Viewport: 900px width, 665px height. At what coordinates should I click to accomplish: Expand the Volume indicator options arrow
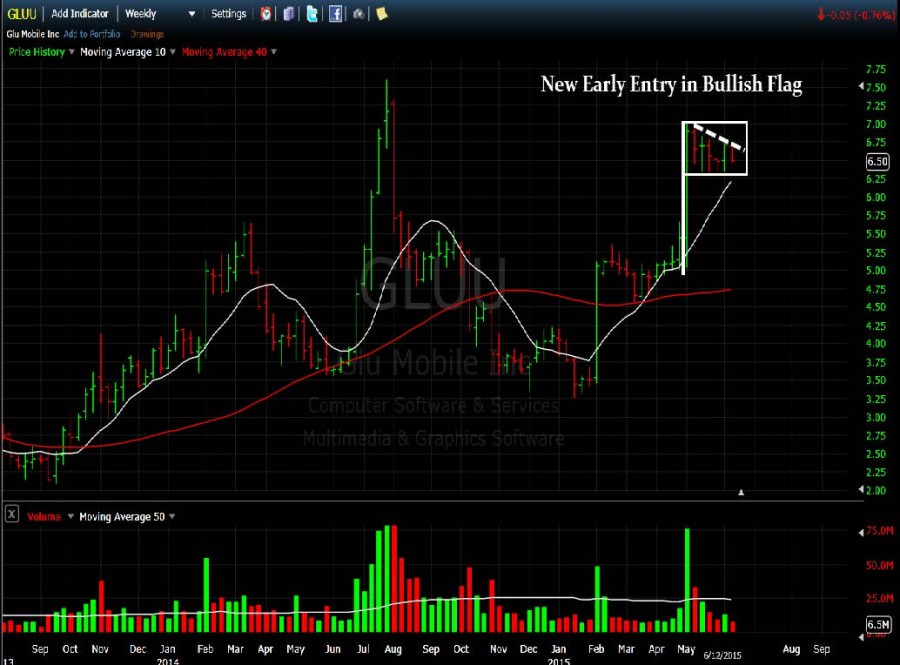coord(71,516)
